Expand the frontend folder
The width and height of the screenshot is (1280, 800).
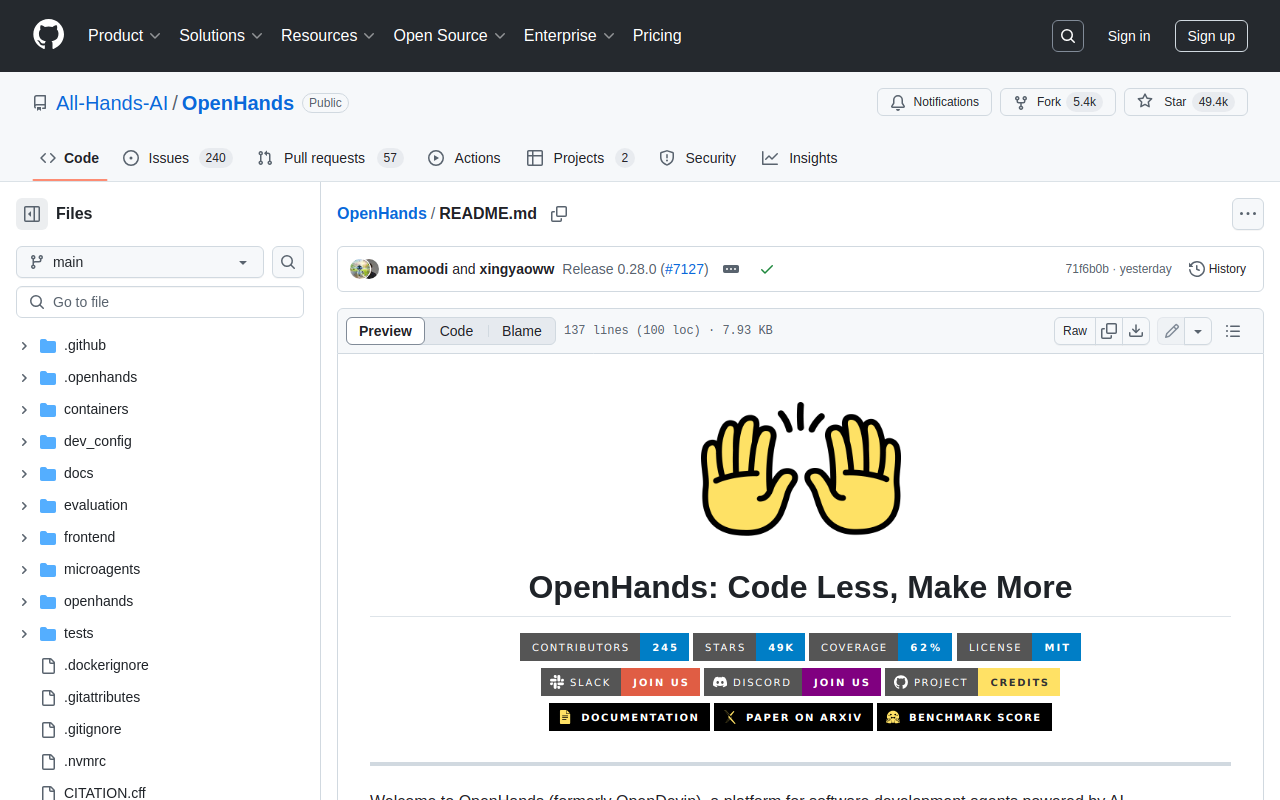[x=24, y=537]
